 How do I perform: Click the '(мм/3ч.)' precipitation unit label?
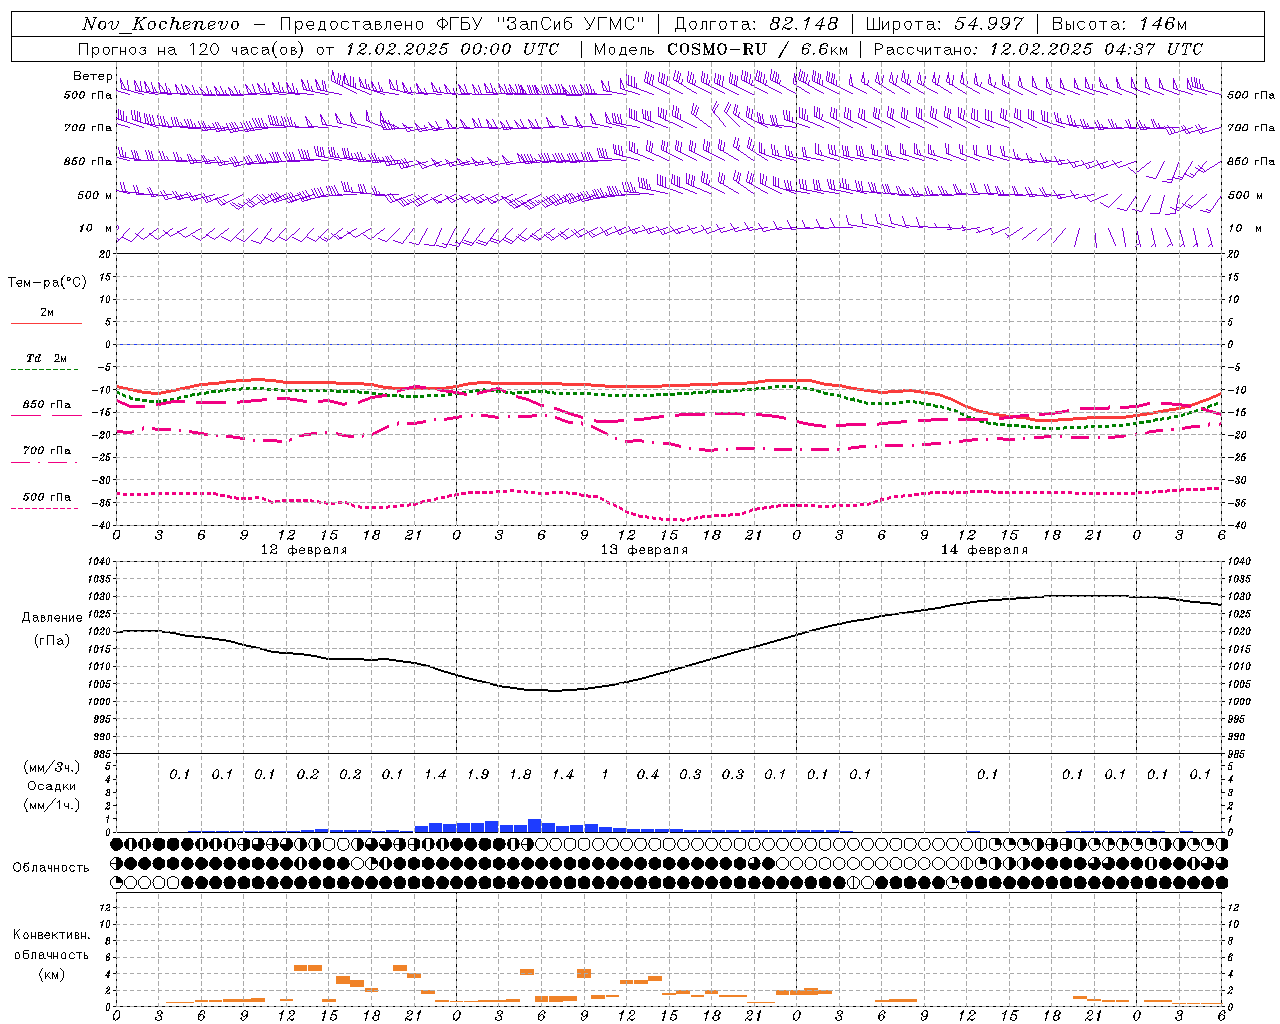point(52,767)
